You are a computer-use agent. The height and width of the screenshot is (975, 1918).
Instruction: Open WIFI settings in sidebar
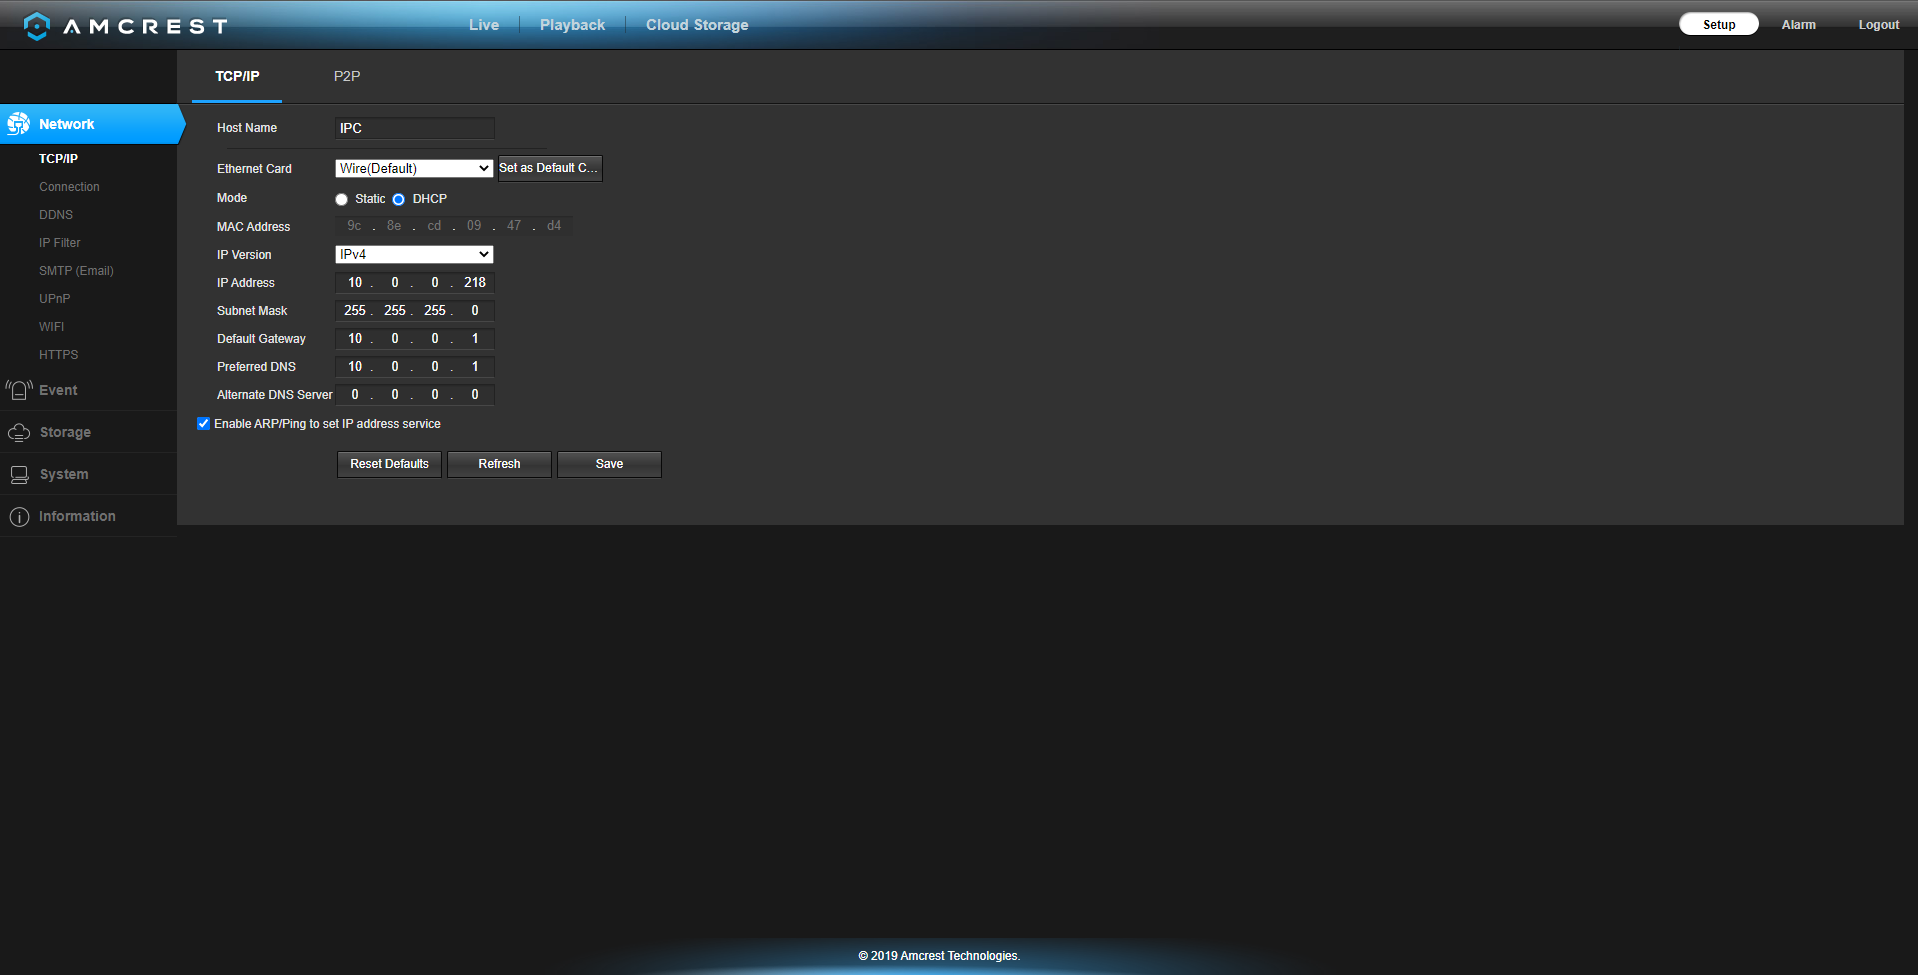[x=51, y=327]
